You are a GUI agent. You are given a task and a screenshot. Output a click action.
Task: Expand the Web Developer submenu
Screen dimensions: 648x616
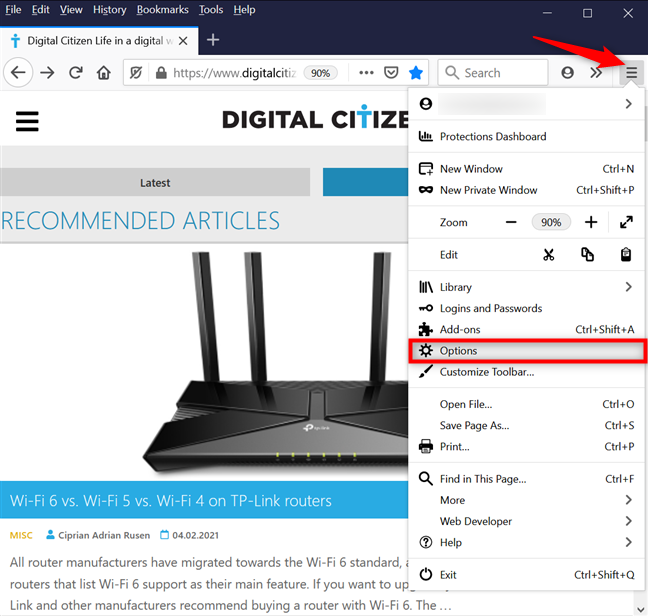(x=526, y=521)
